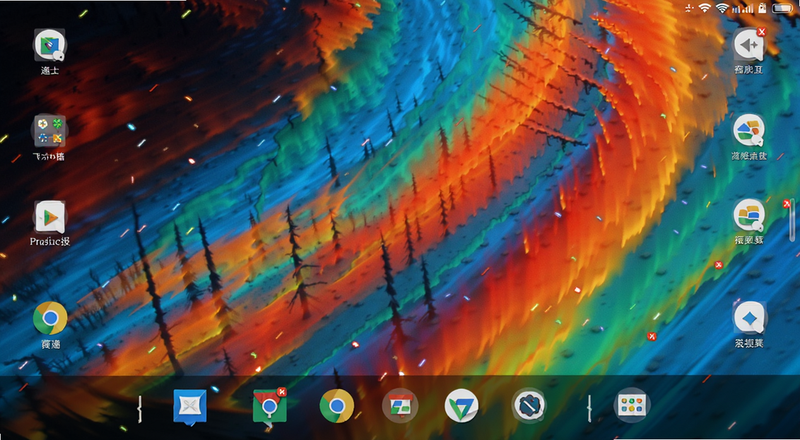This screenshot has height=440, width=800.
Task: Open the Play Store shortcut on the left
Action: (50, 216)
